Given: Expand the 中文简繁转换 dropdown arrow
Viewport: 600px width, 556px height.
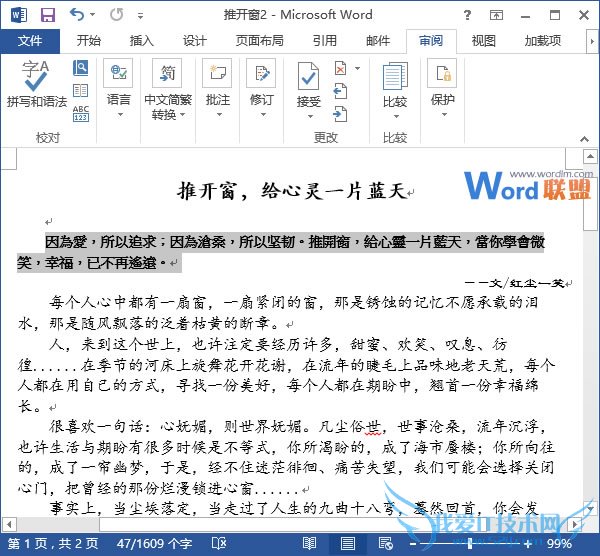Looking at the screenshot, I should click(182, 114).
